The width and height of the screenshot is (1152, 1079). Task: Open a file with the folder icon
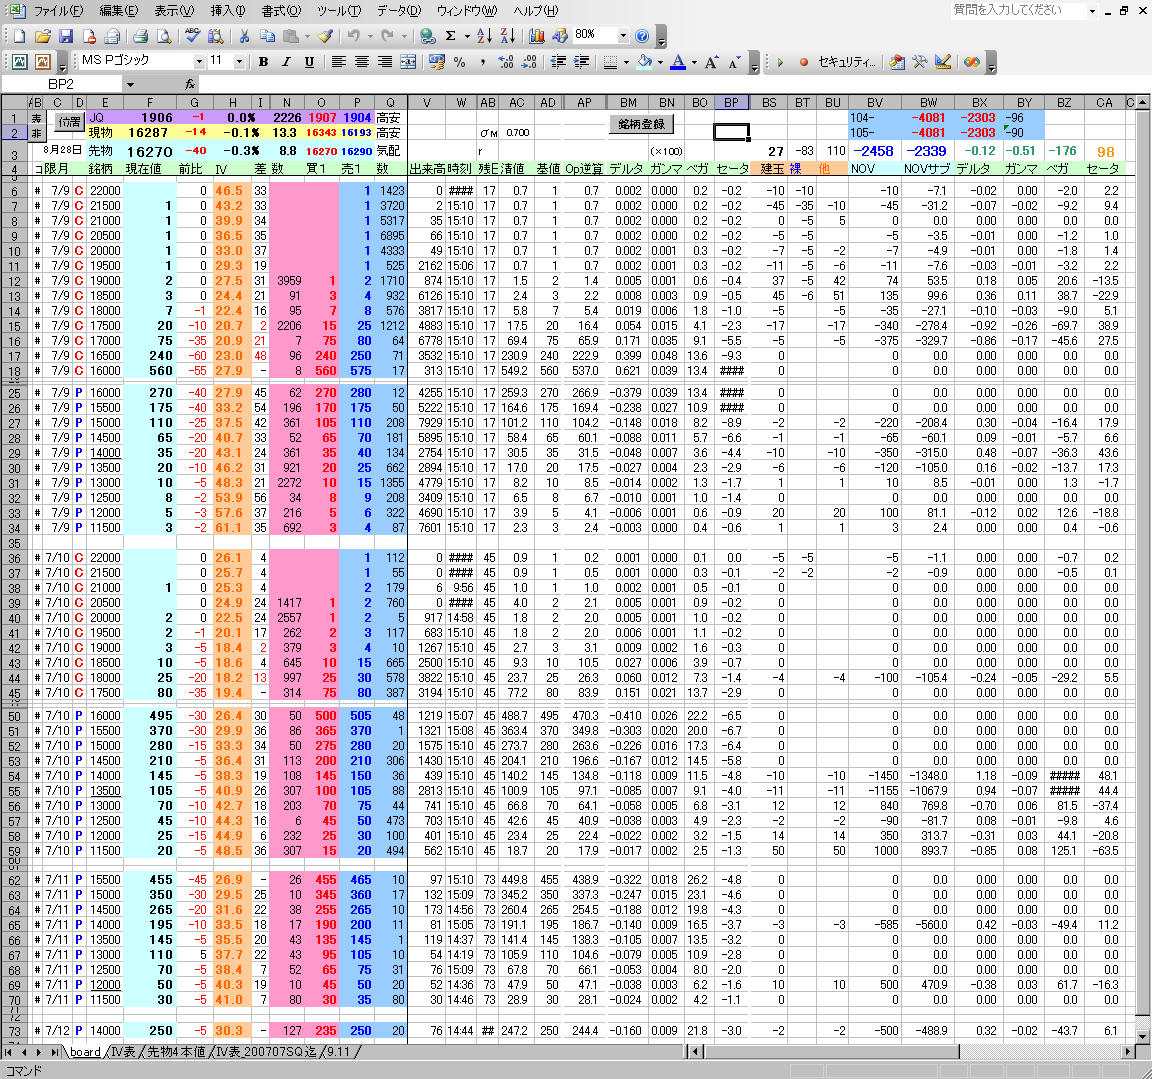(x=43, y=35)
